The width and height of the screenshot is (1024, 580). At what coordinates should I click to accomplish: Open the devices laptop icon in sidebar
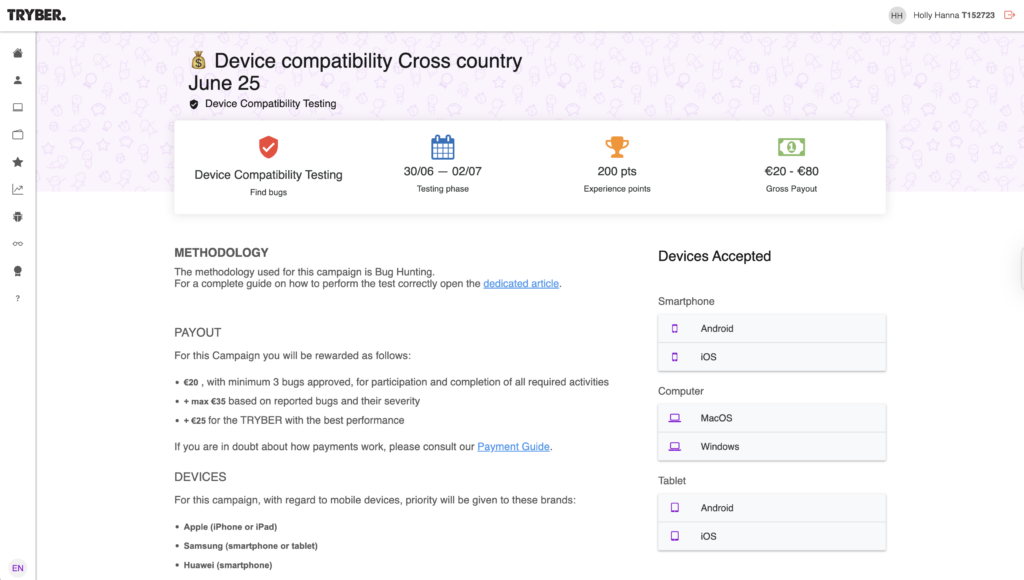click(x=18, y=107)
